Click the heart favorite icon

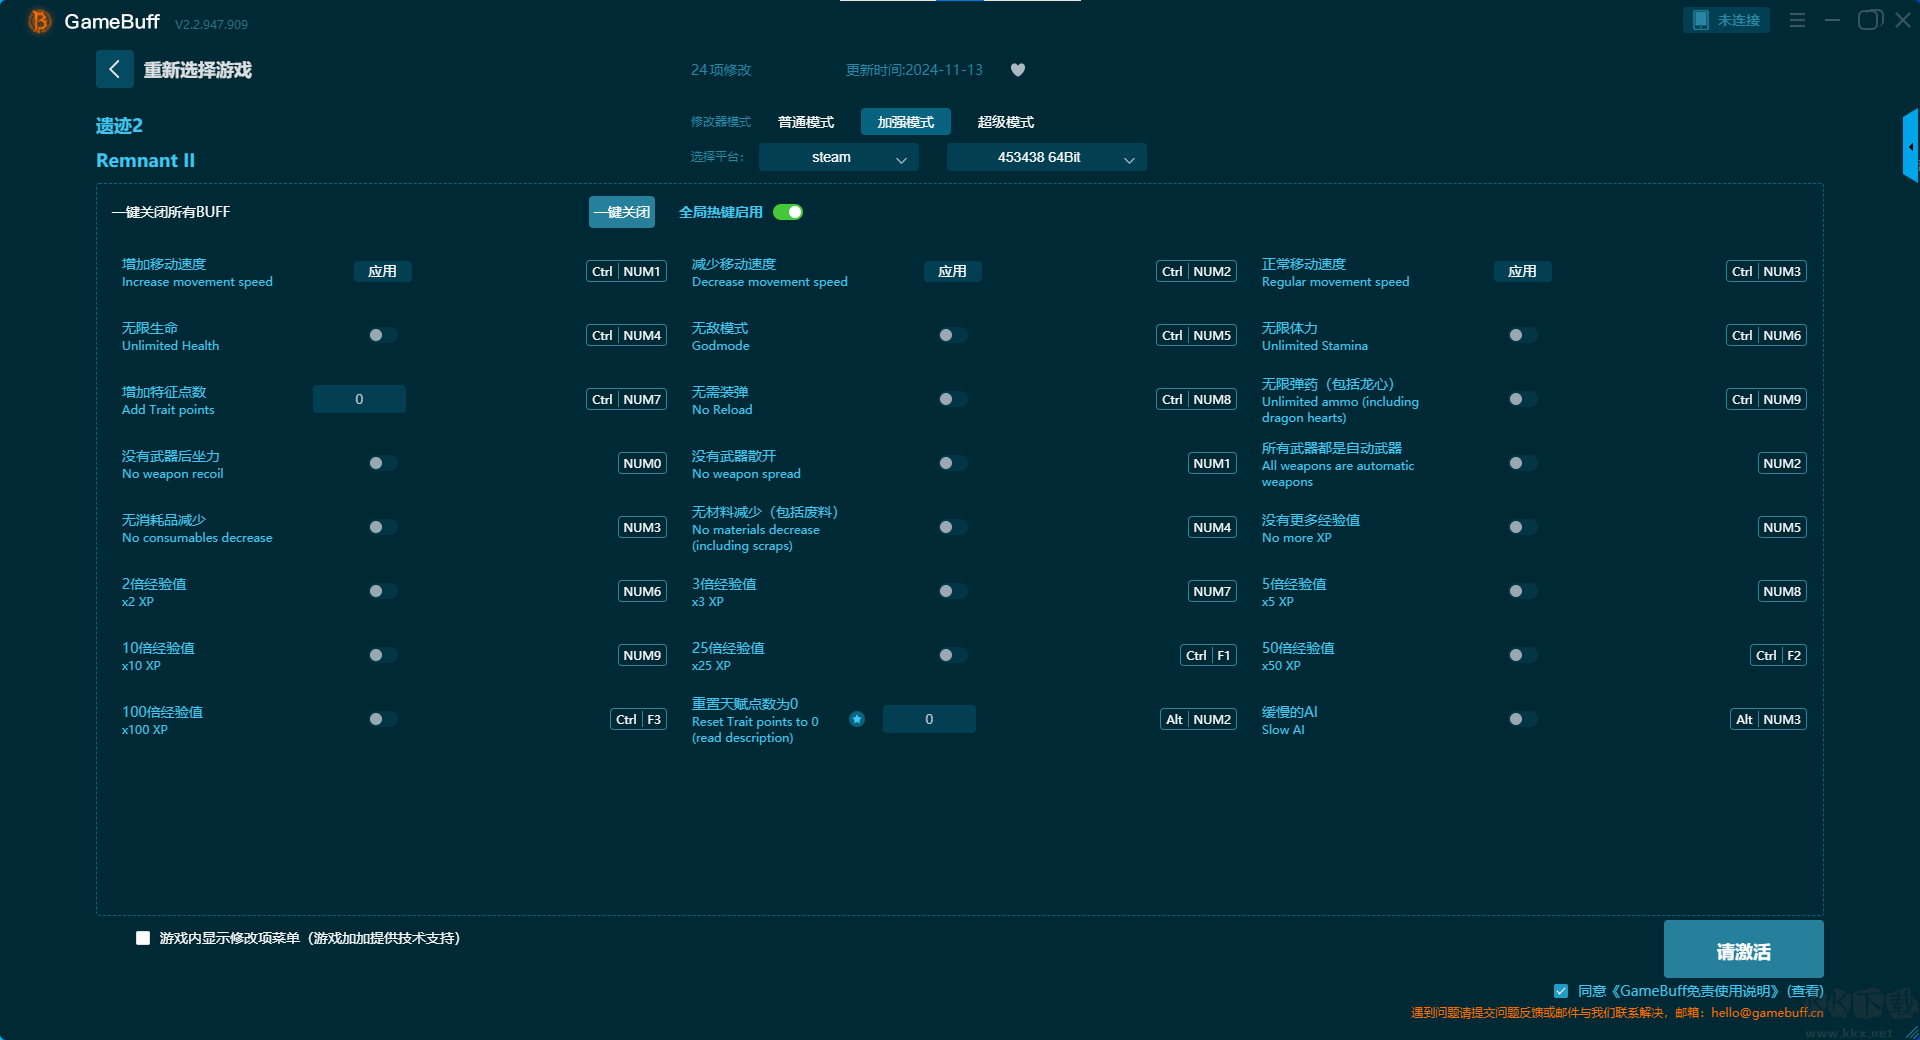(1018, 70)
